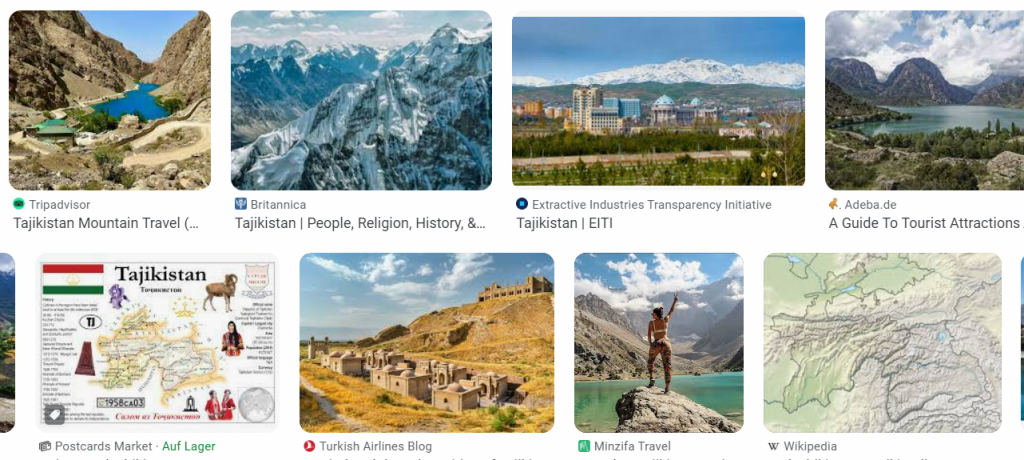Open the Dushanbe city skyline image
This screenshot has width=1024, height=460.
point(658,101)
